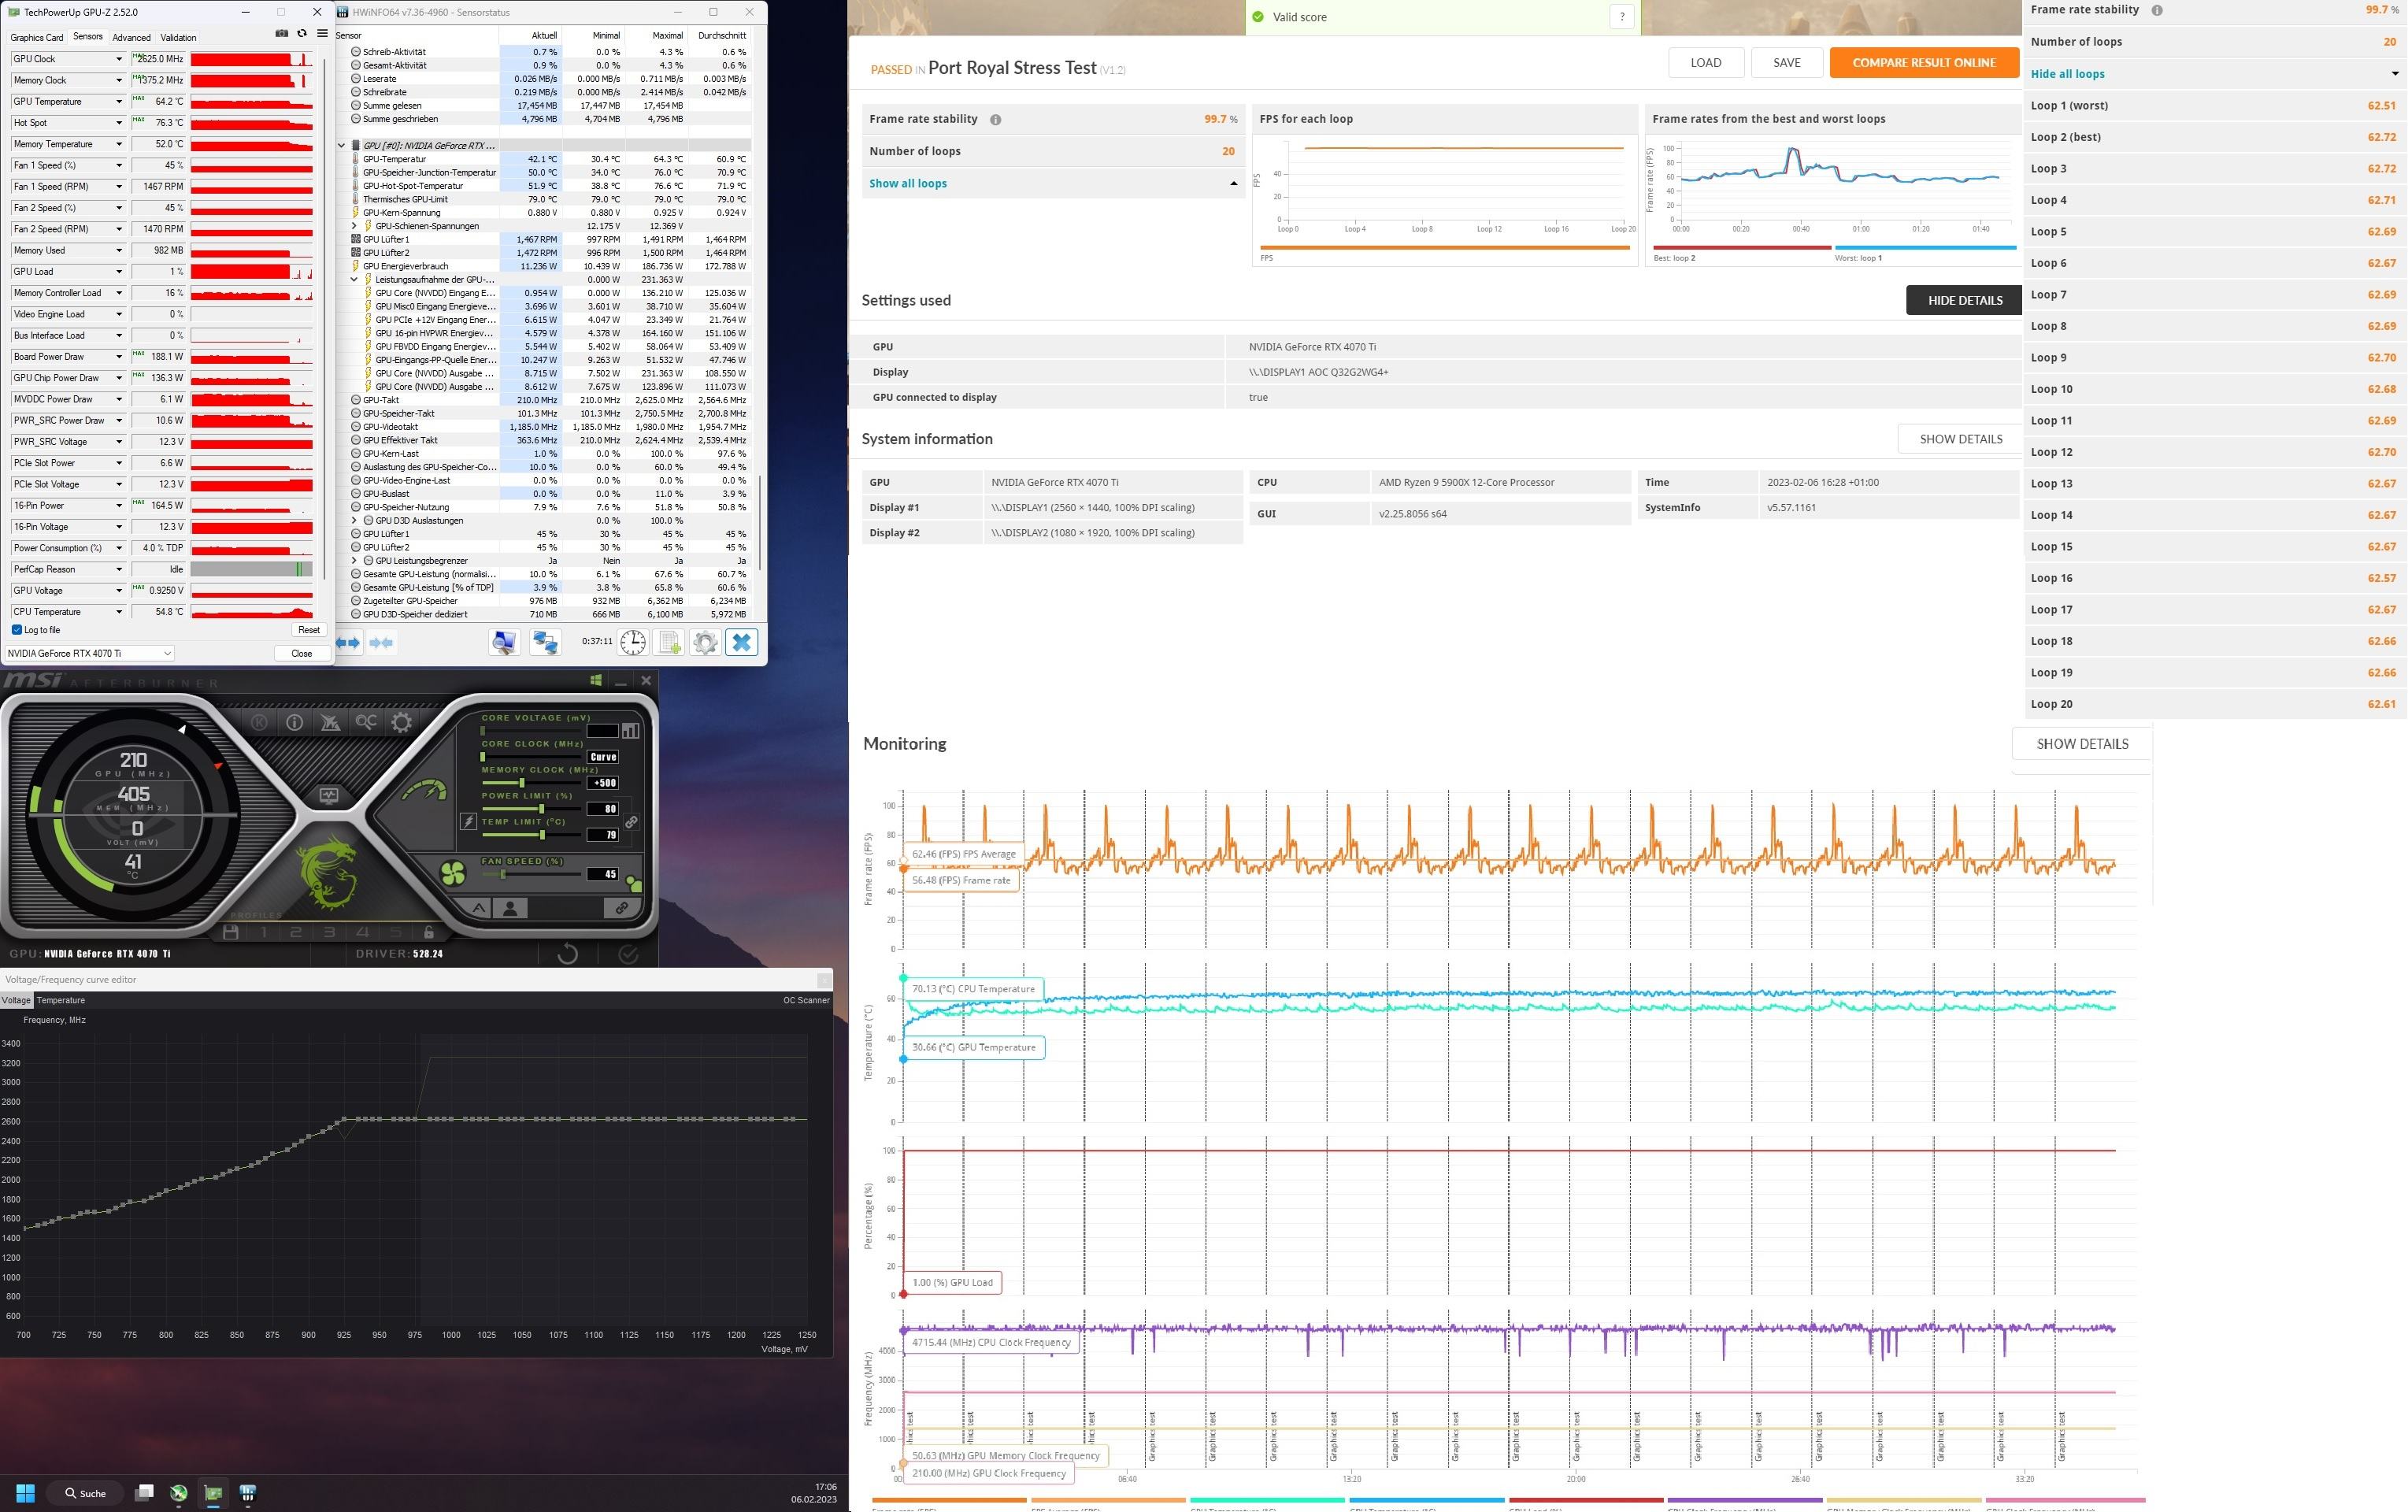The image size is (2408, 1512).
Task: Select Temperature tab in curve editor
Action: [x=61, y=1000]
